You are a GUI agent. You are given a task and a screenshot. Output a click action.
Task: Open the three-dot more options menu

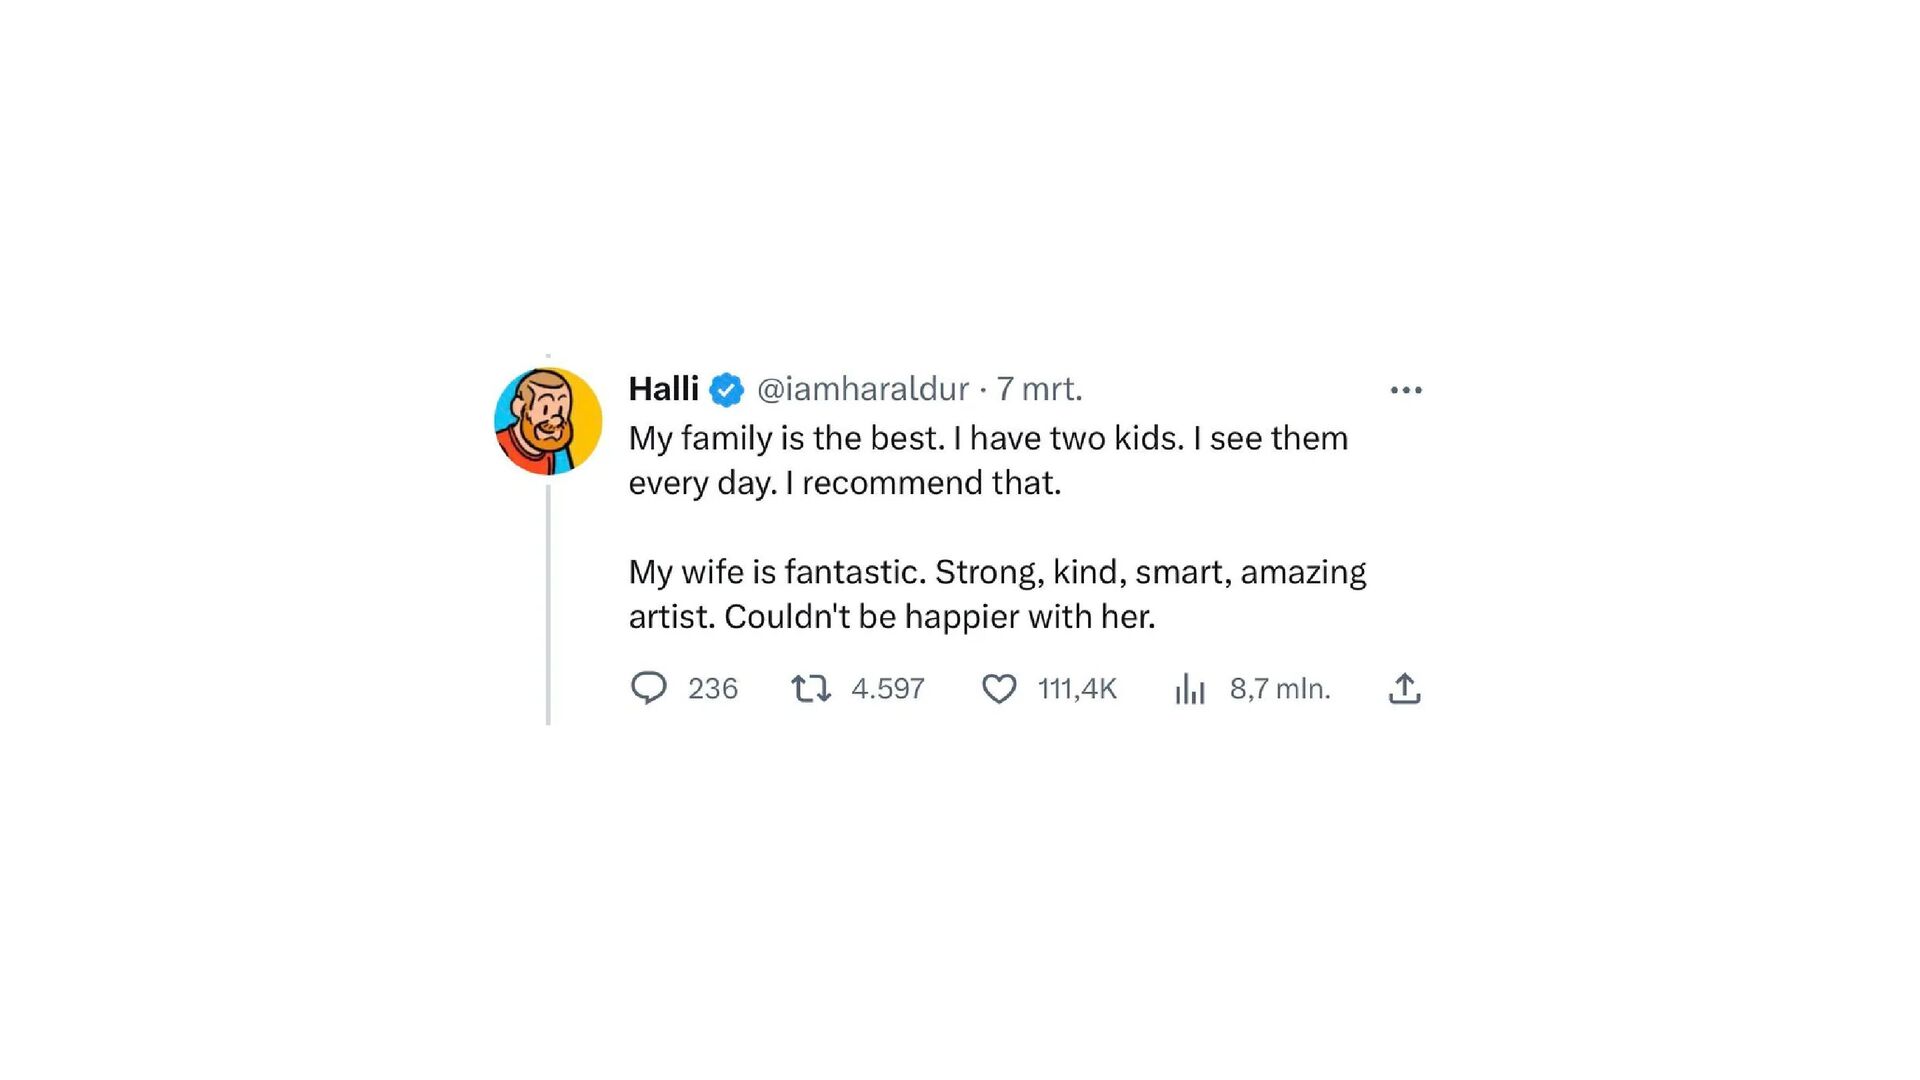[x=1405, y=390]
